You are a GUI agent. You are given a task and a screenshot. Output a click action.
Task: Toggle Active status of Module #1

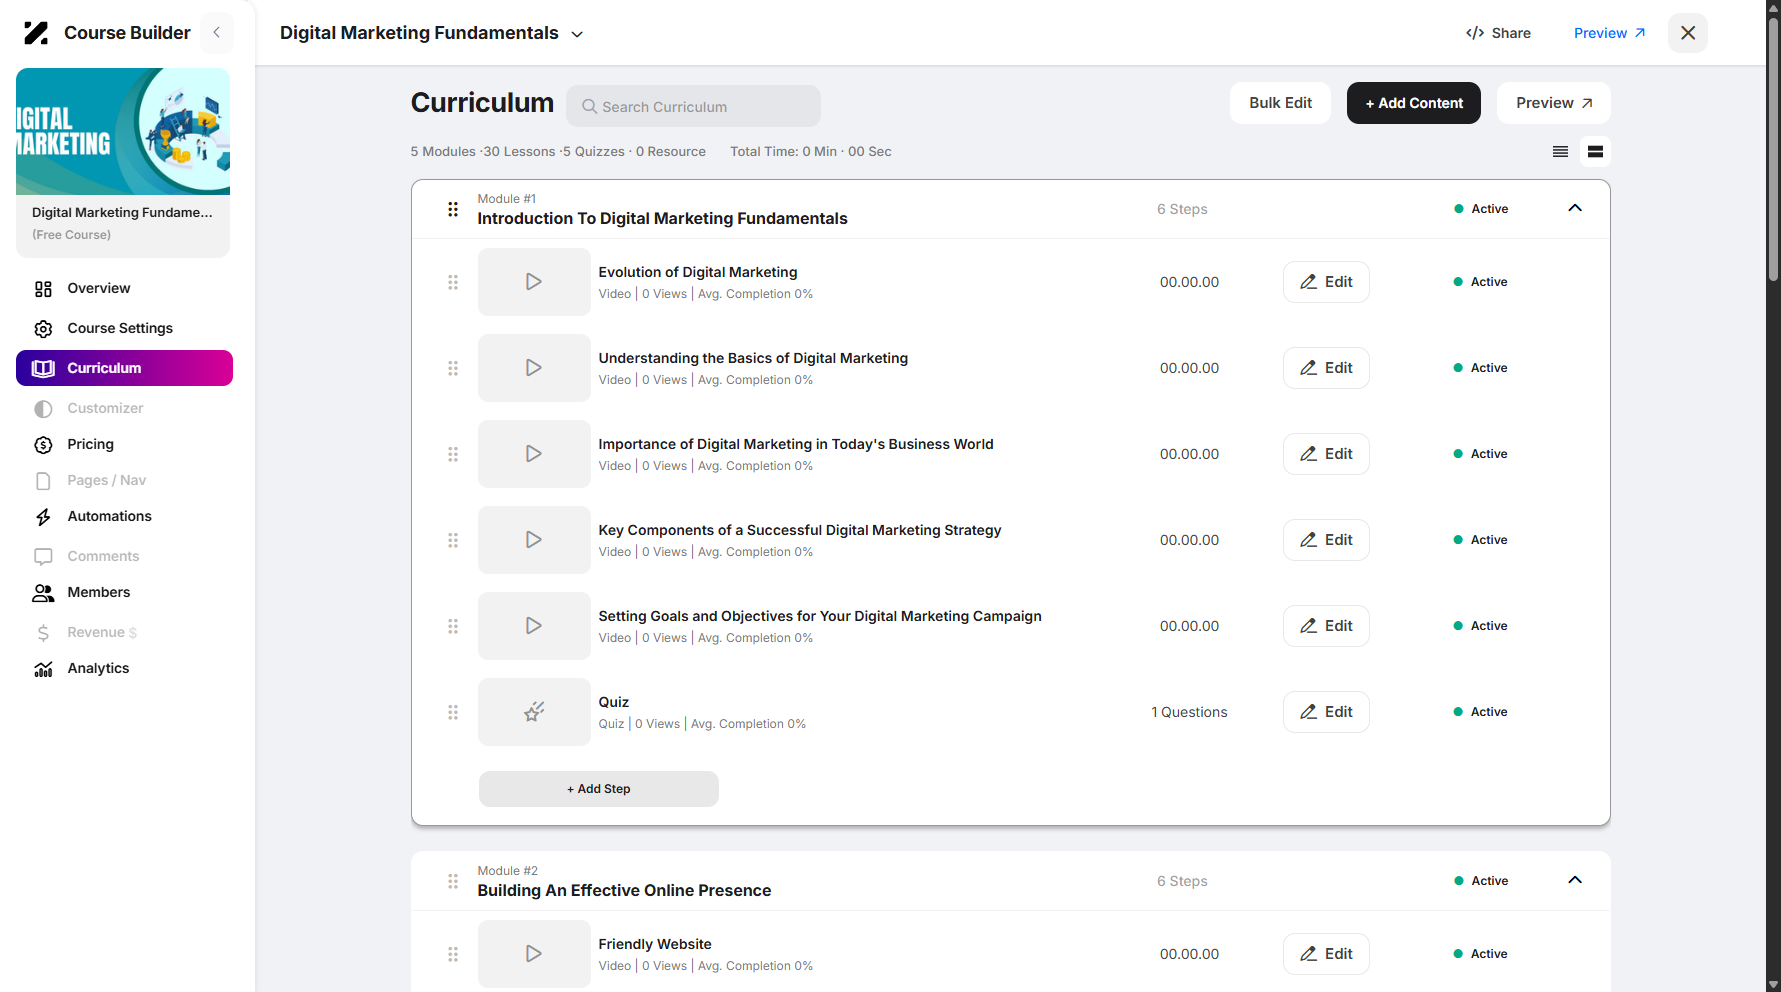coord(1481,209)
